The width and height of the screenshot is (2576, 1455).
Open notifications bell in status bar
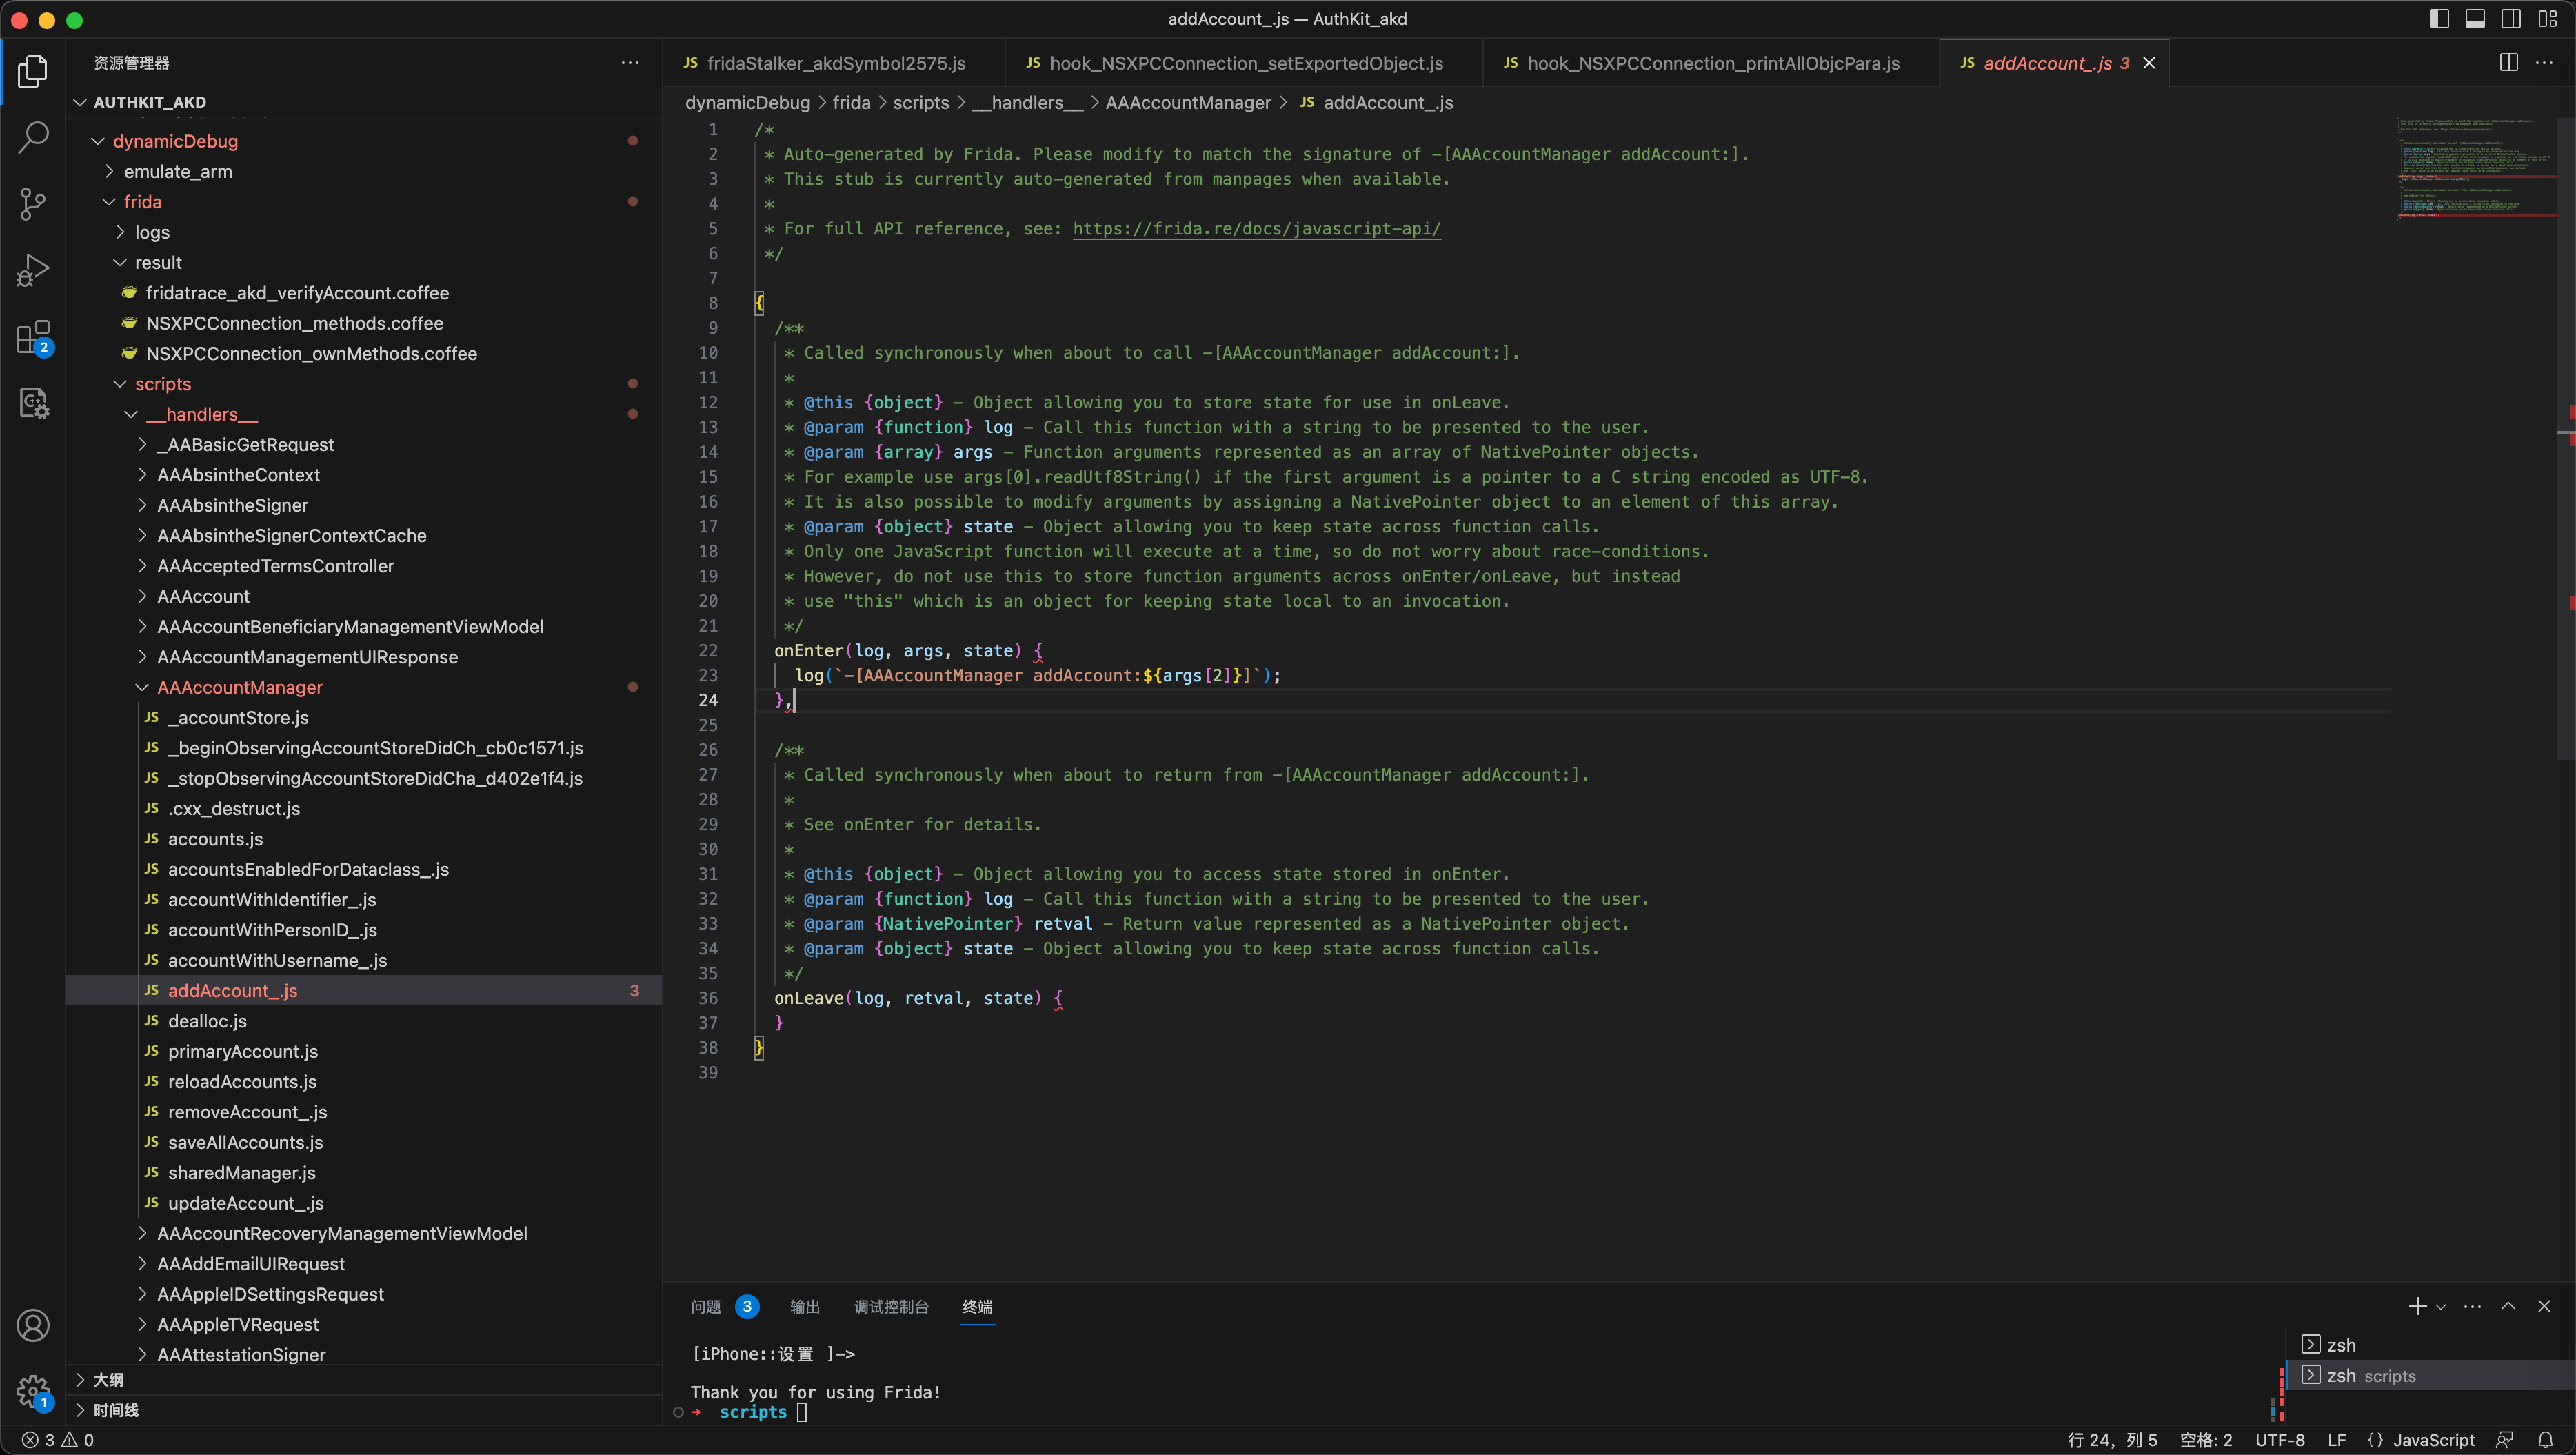[x=2546, y=1440]
